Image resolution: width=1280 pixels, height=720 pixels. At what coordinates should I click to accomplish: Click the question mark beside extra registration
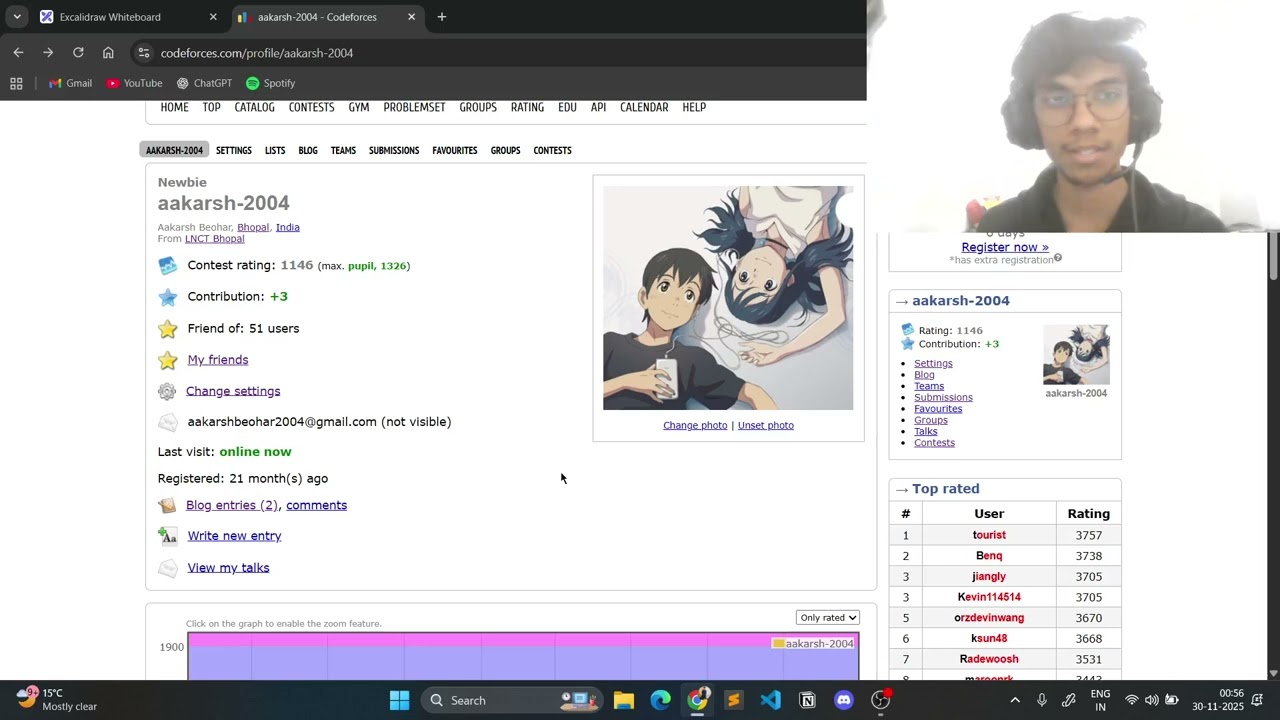click(1057, 259)
